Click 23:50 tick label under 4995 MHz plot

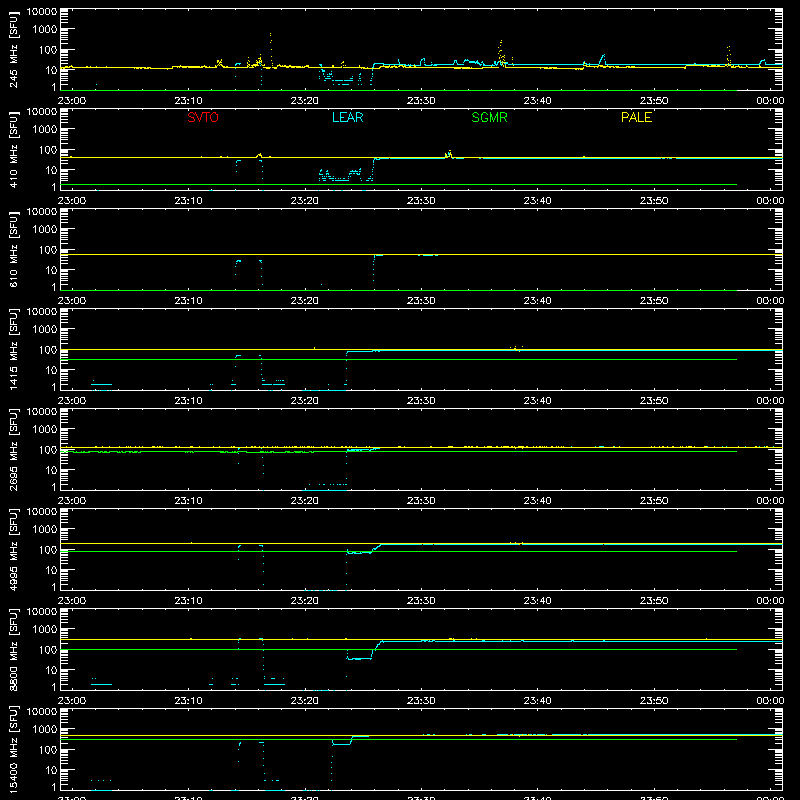tap(654, 601)
